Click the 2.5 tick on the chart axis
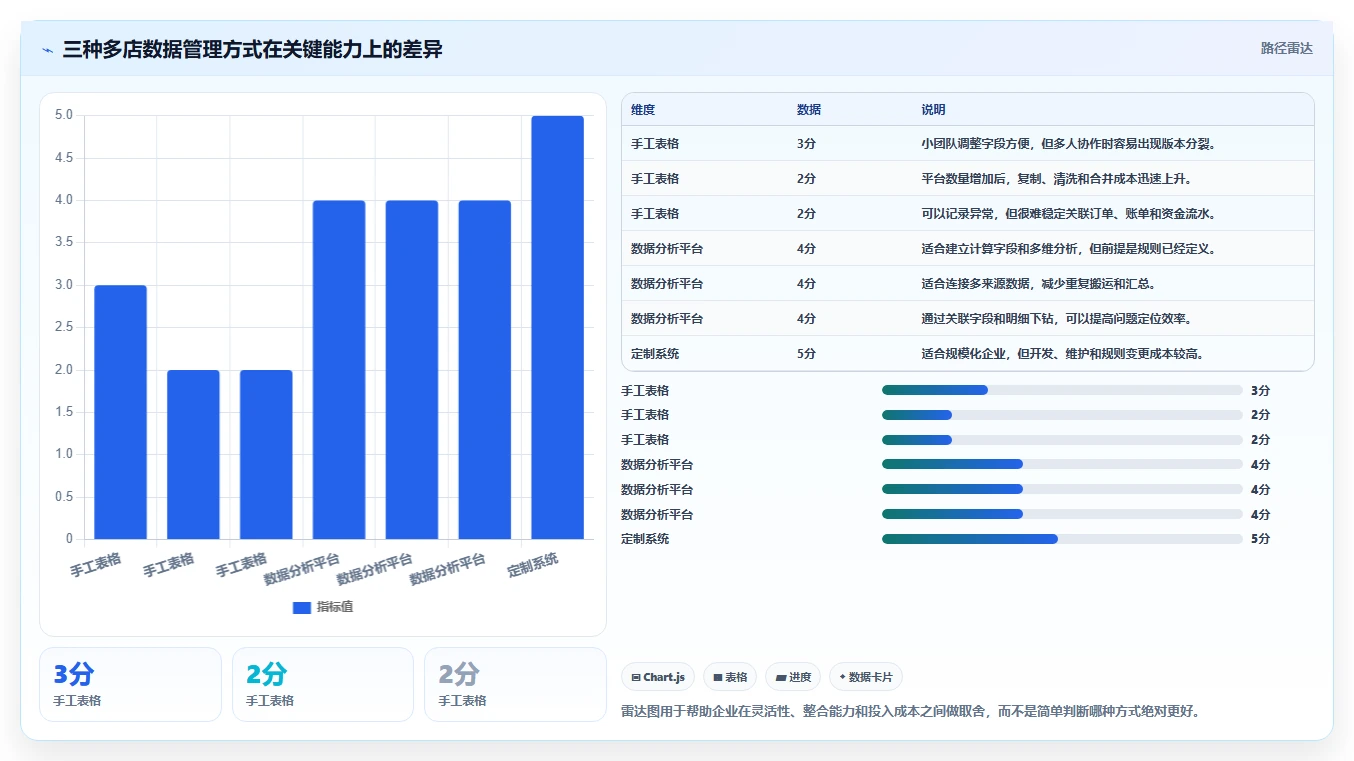The image size is (1354, 761). pyautogui.click(x=63, y=327)
